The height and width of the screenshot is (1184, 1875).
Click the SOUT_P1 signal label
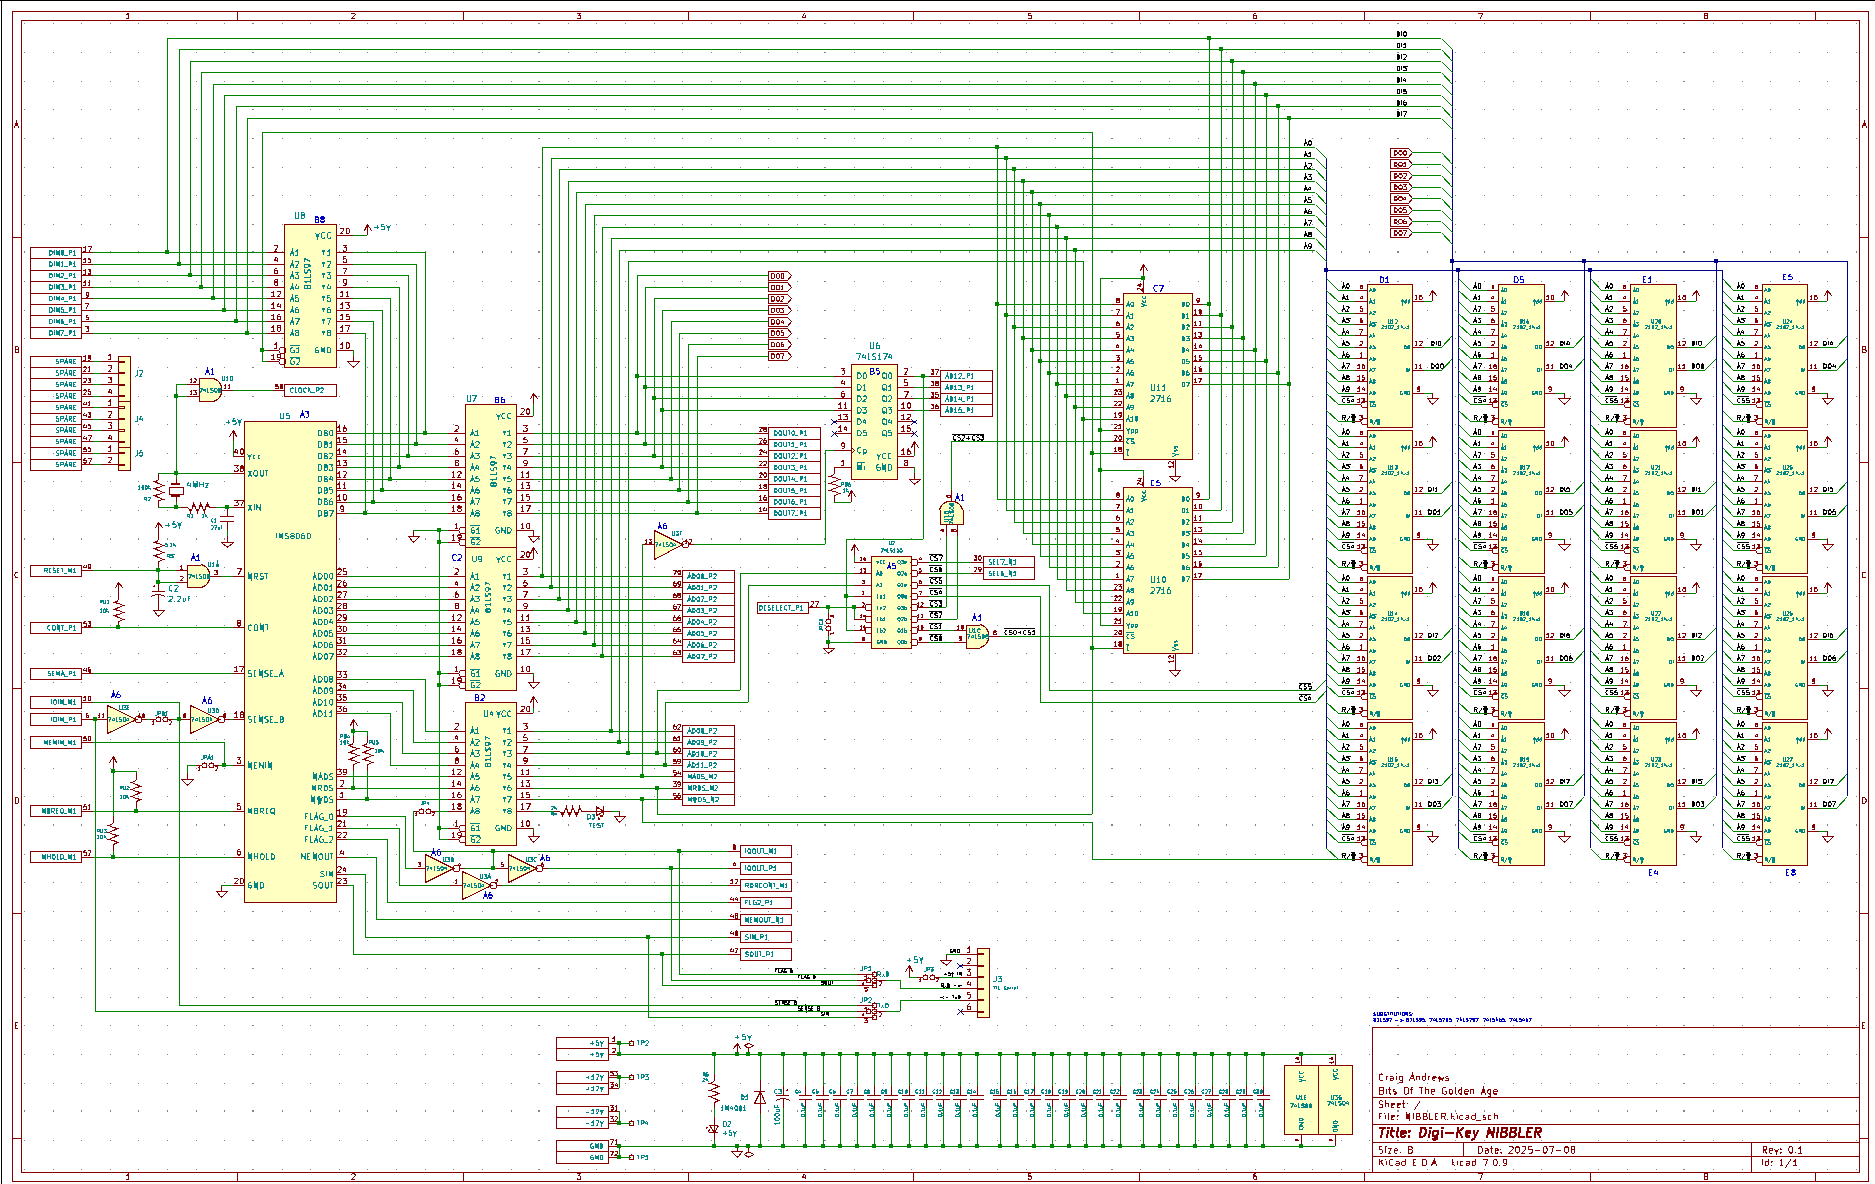click(766, 954)
